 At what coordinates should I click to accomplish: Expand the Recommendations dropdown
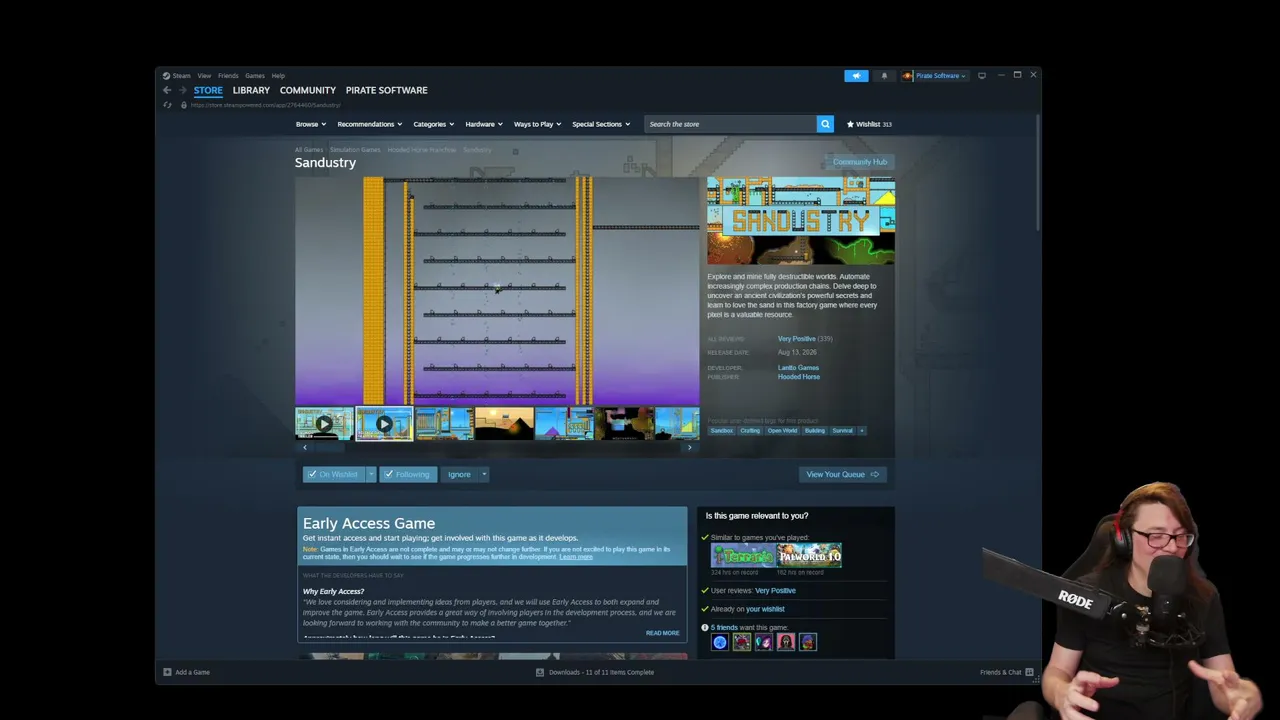[370, 124]
